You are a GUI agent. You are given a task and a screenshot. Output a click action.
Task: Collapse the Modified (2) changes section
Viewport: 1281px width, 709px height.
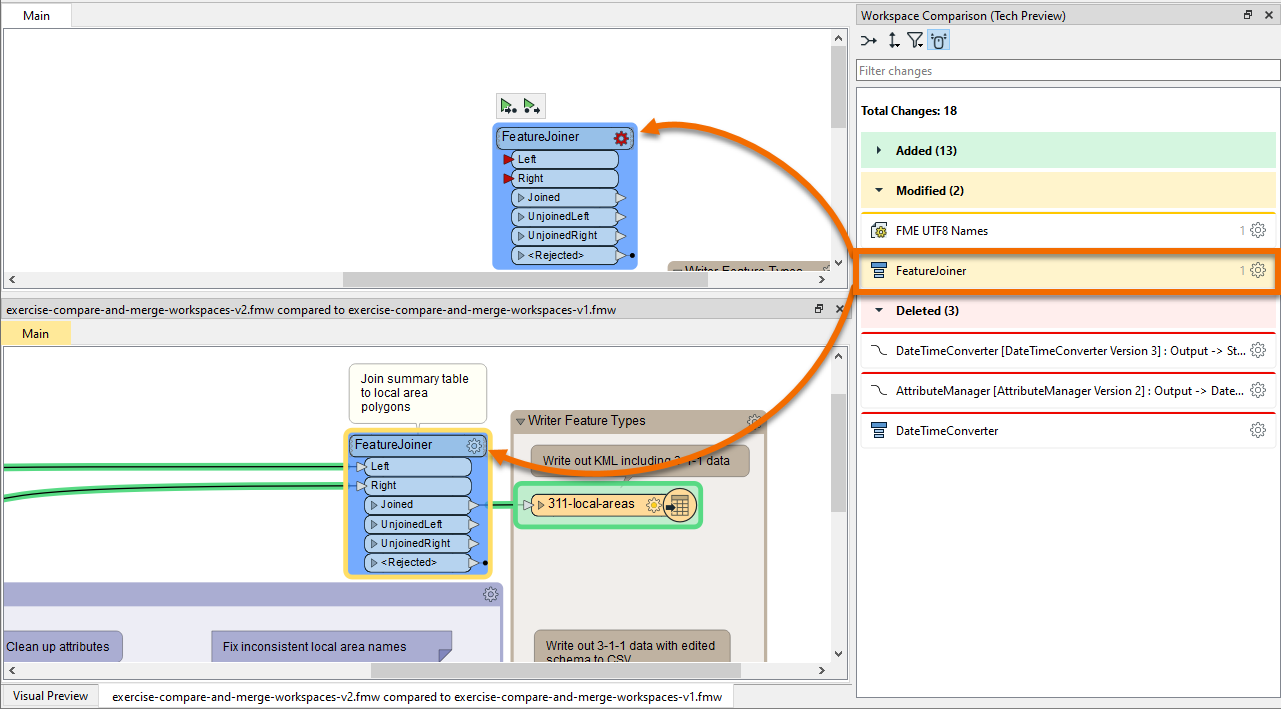(878, 190)
